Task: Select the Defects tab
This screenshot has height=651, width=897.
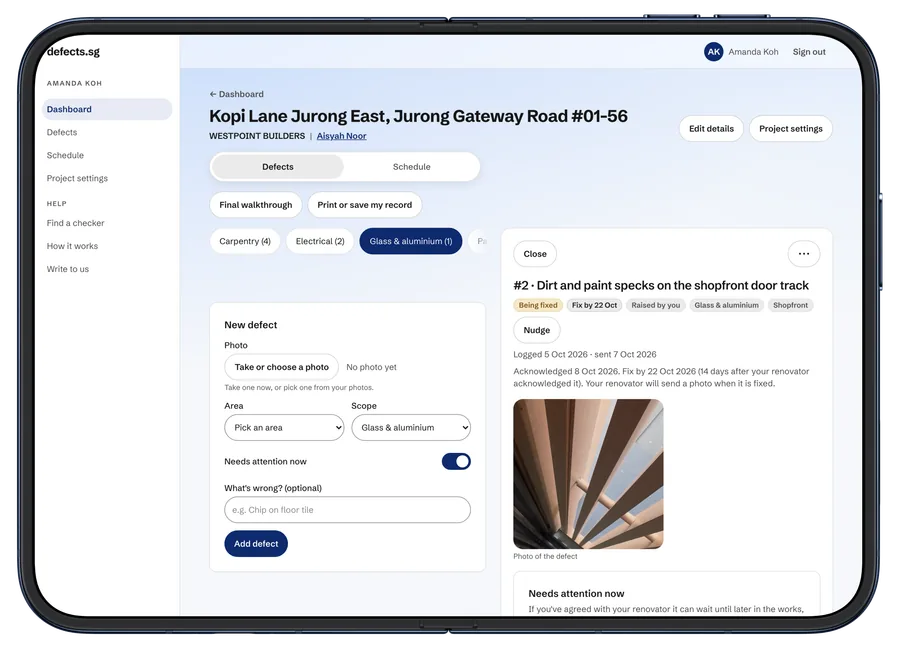Action: click(278, 167)
